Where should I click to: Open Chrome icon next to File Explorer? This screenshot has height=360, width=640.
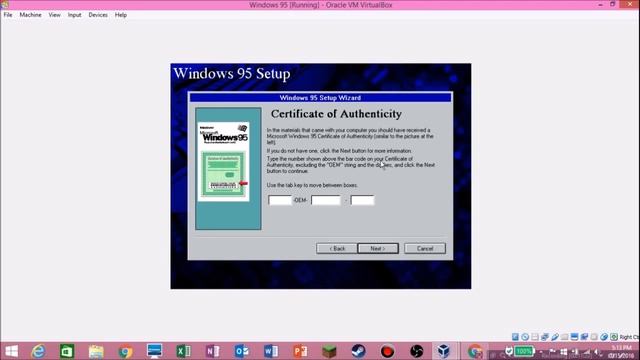pos(125,351)
